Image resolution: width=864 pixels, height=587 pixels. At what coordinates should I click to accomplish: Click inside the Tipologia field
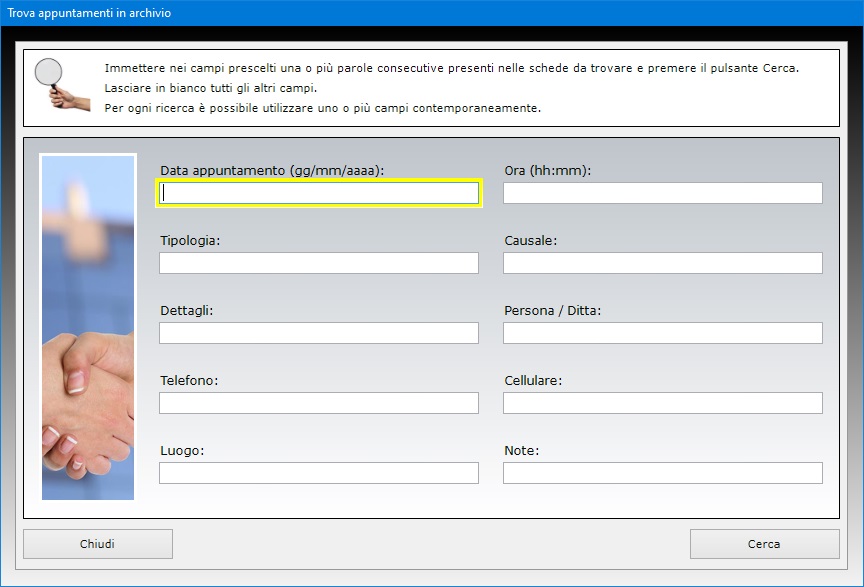pyautogui.click(x=319, y=263)
